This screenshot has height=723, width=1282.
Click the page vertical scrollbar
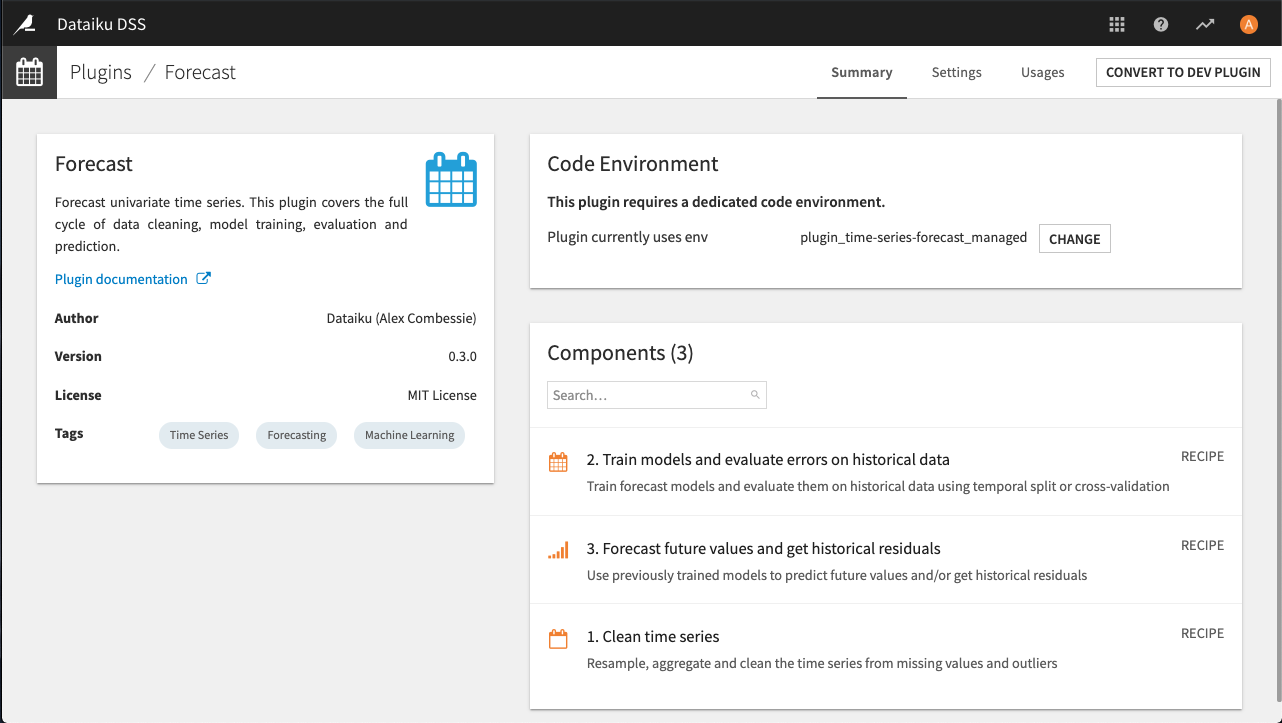coord(1277,400)
